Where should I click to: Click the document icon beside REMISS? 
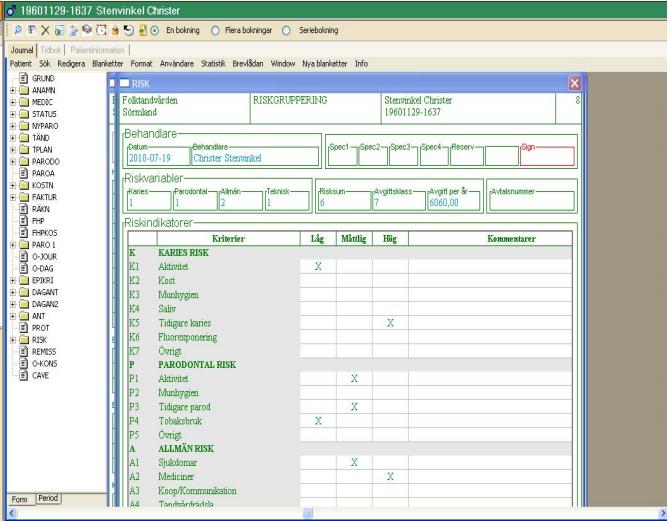point(24,351)
